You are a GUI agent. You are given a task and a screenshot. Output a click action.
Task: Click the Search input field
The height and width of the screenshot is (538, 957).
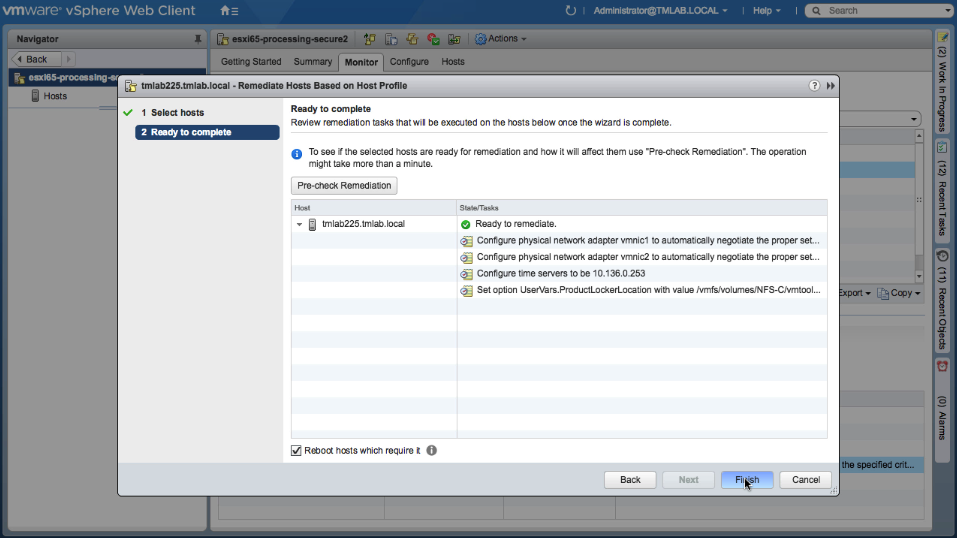[x=885, y=11]
